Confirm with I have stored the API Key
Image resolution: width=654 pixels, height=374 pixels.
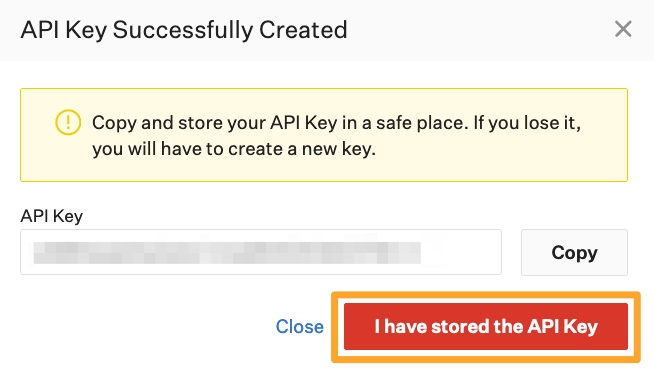(485, 326)
